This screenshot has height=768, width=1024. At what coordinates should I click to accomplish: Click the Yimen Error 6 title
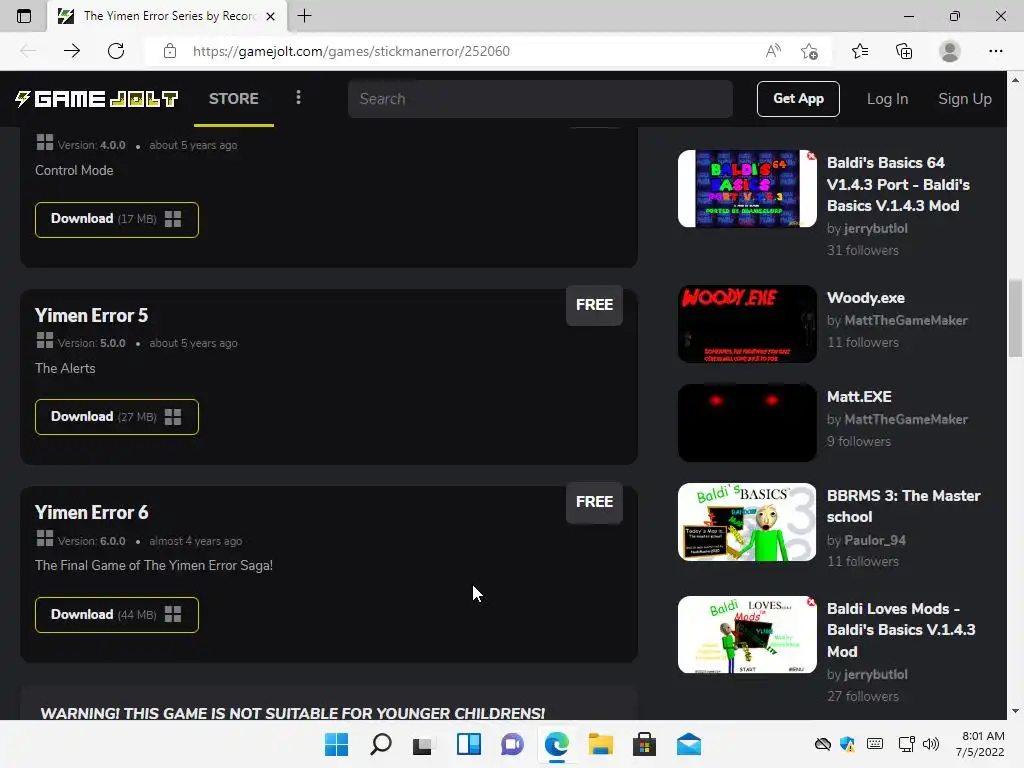[91, 513]
